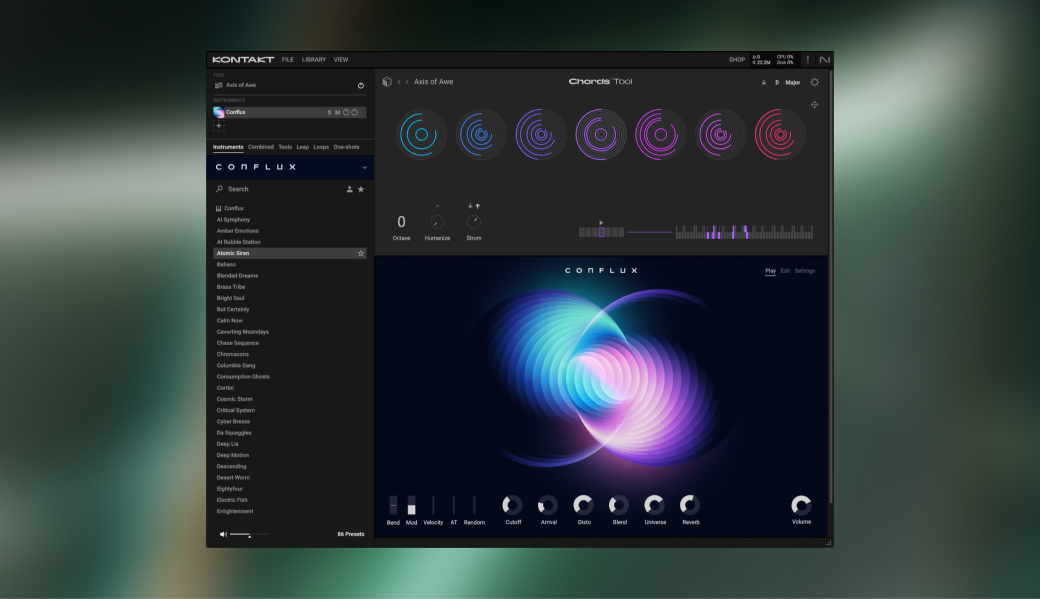Click the play marker above chord slots

(x=601, y=223)
